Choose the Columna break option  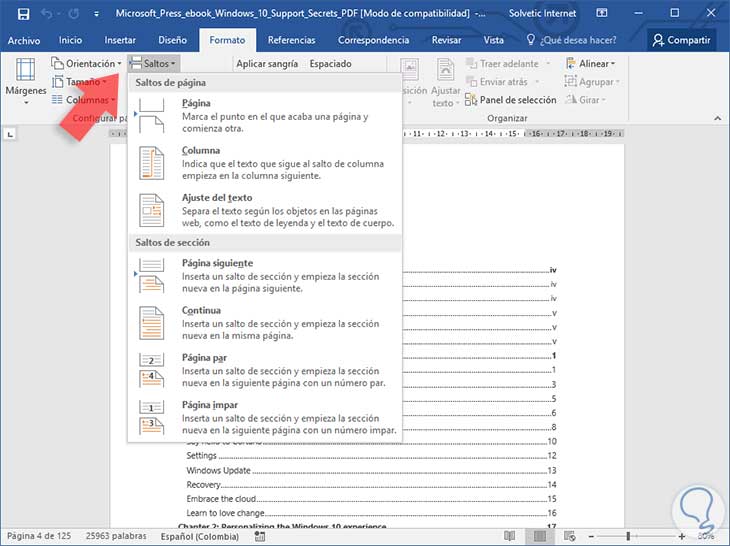tap(264, 163)
